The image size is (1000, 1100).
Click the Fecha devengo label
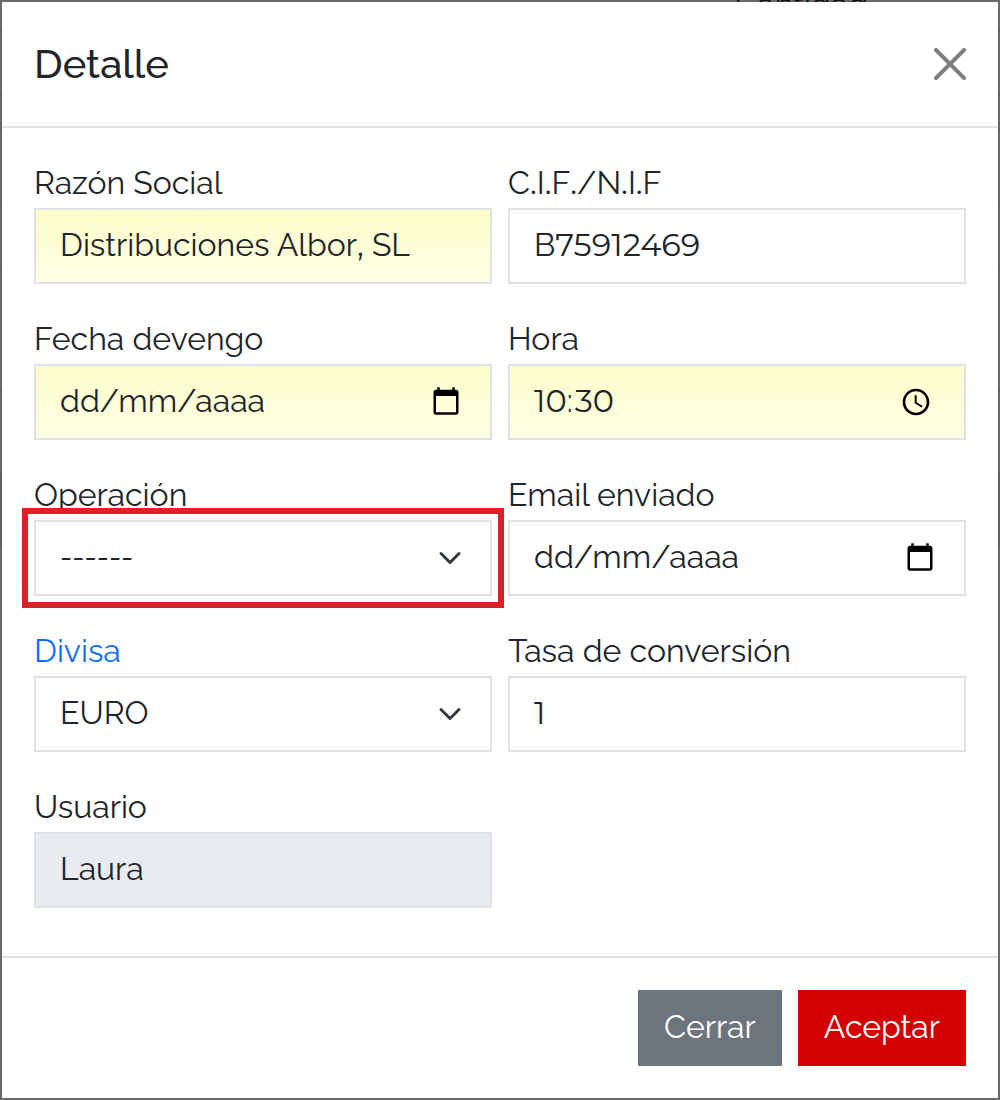[149, 340]
